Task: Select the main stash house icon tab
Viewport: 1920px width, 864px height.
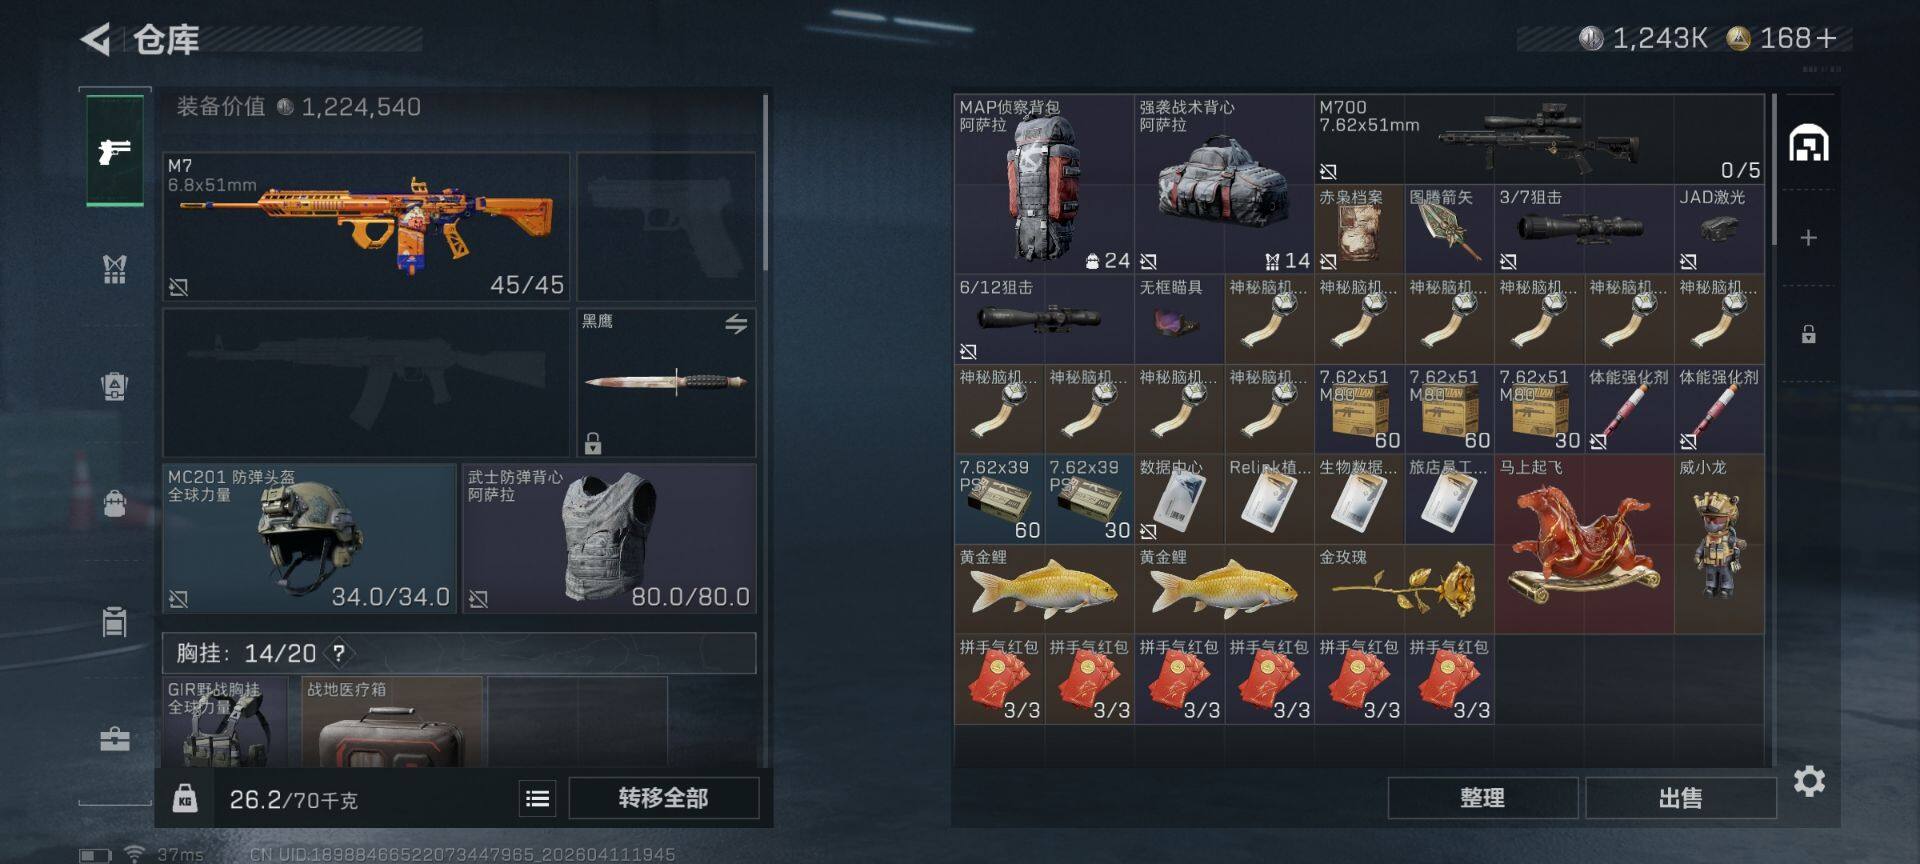Action: (x=1808, y=144)
